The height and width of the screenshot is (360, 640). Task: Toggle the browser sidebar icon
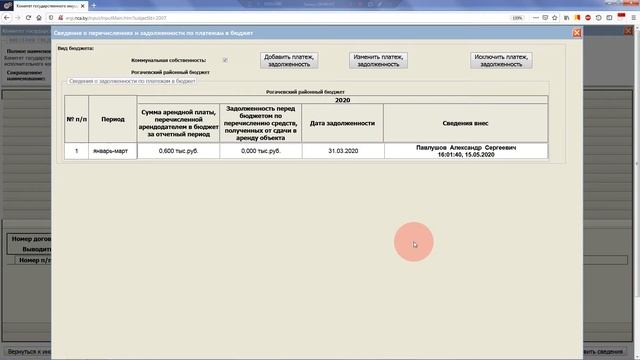[609, 18]
